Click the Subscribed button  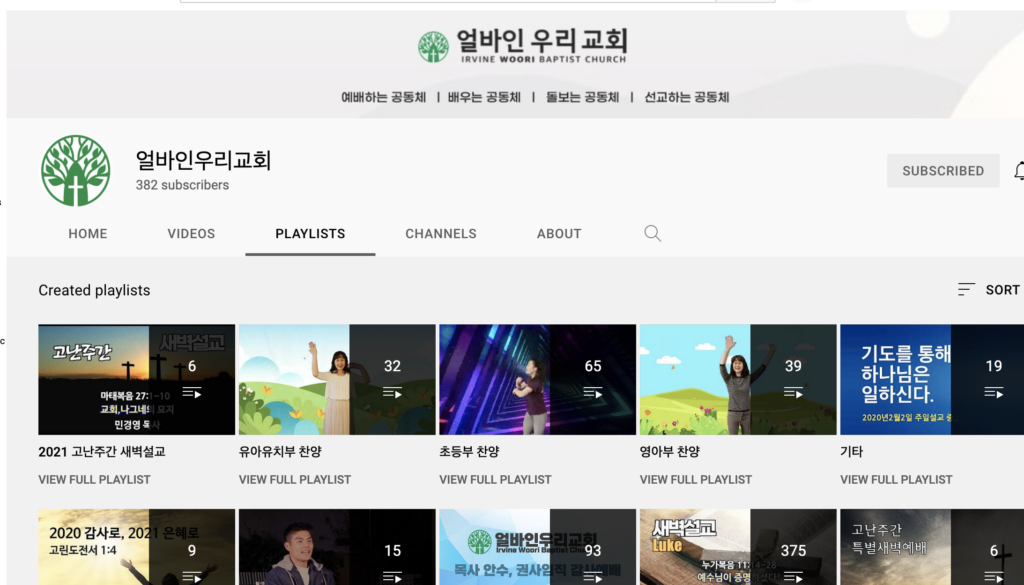[943, 171]
